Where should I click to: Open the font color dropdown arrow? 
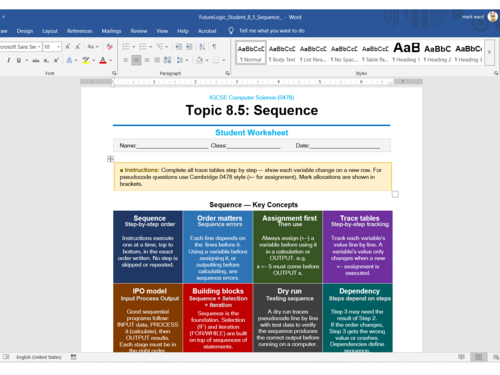pos(111,60)
